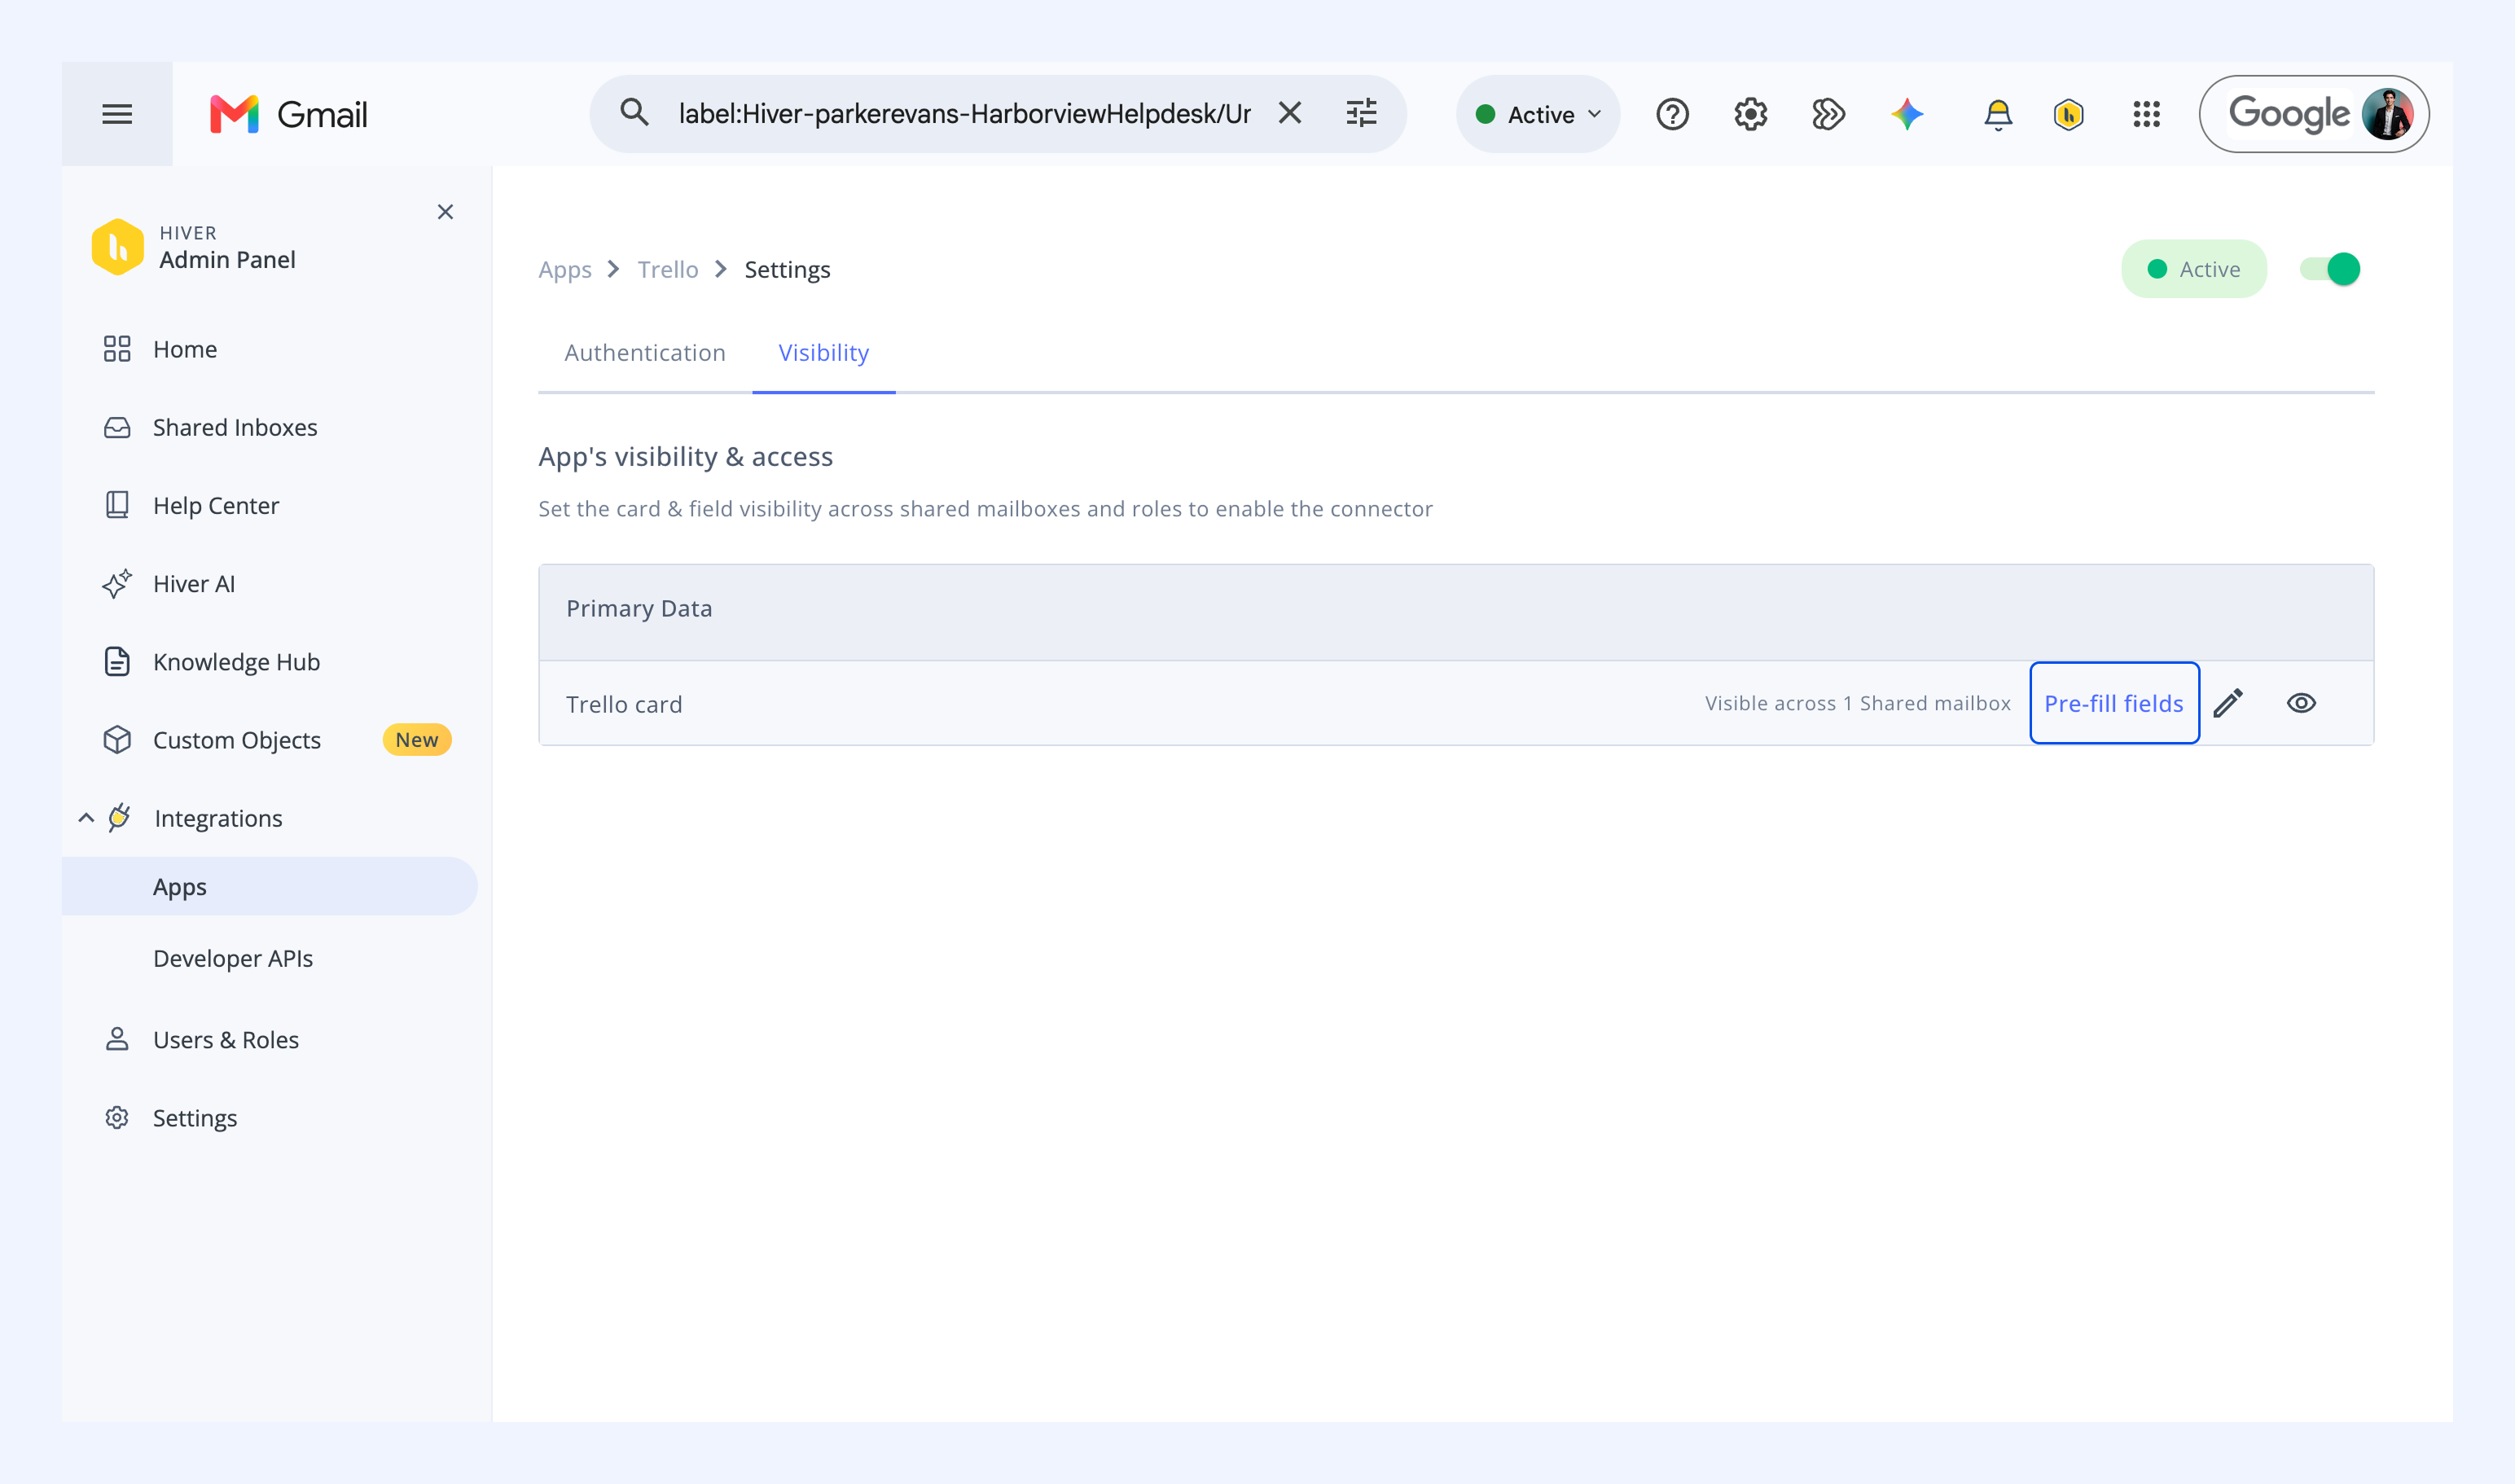Click the search magnifier icon
Screen dimensions: 2515x1484
point(634,113)
